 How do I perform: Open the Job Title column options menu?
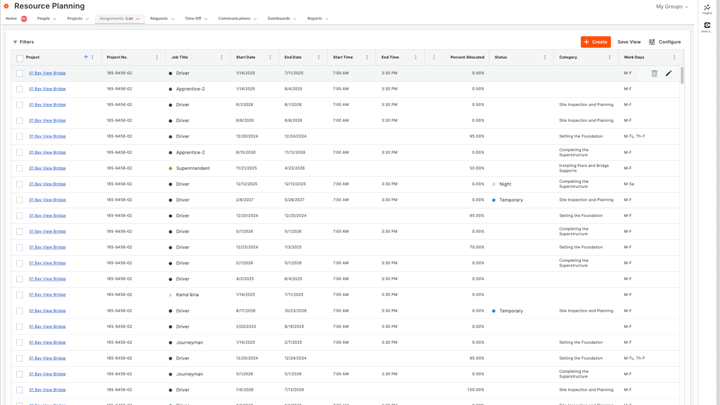221,57
